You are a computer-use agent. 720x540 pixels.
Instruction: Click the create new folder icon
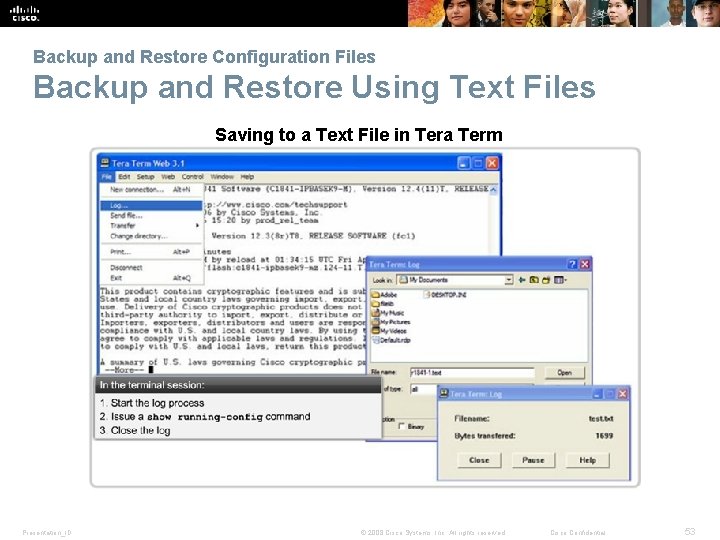546,280
